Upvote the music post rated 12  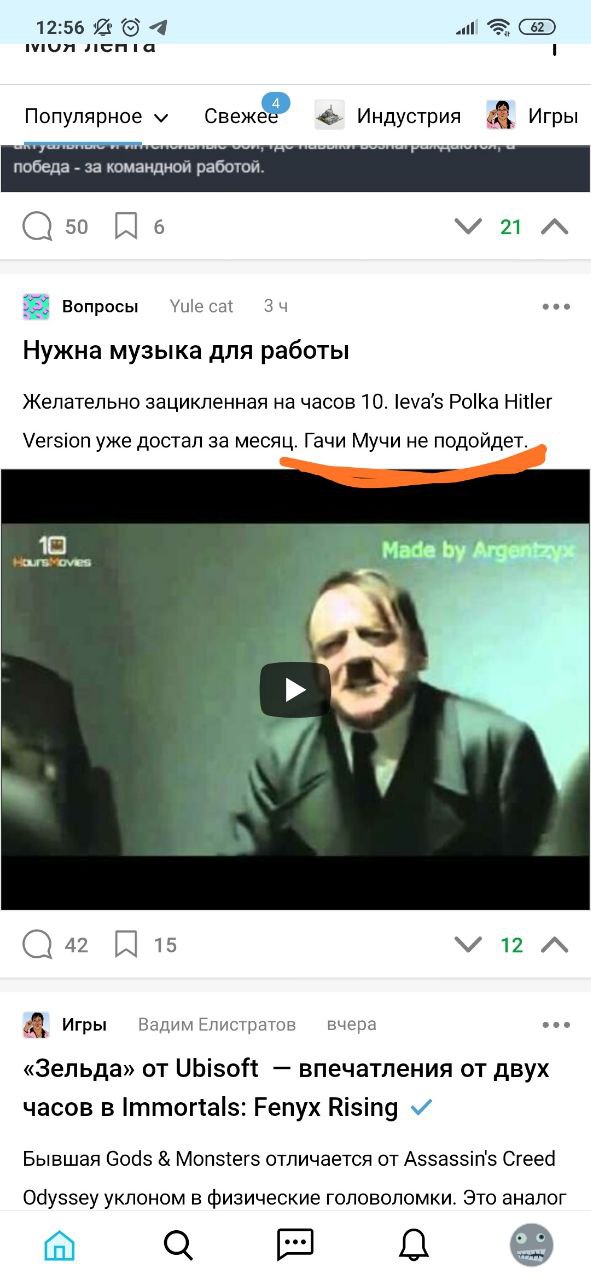pyautogui.click(x=554, y=945)
